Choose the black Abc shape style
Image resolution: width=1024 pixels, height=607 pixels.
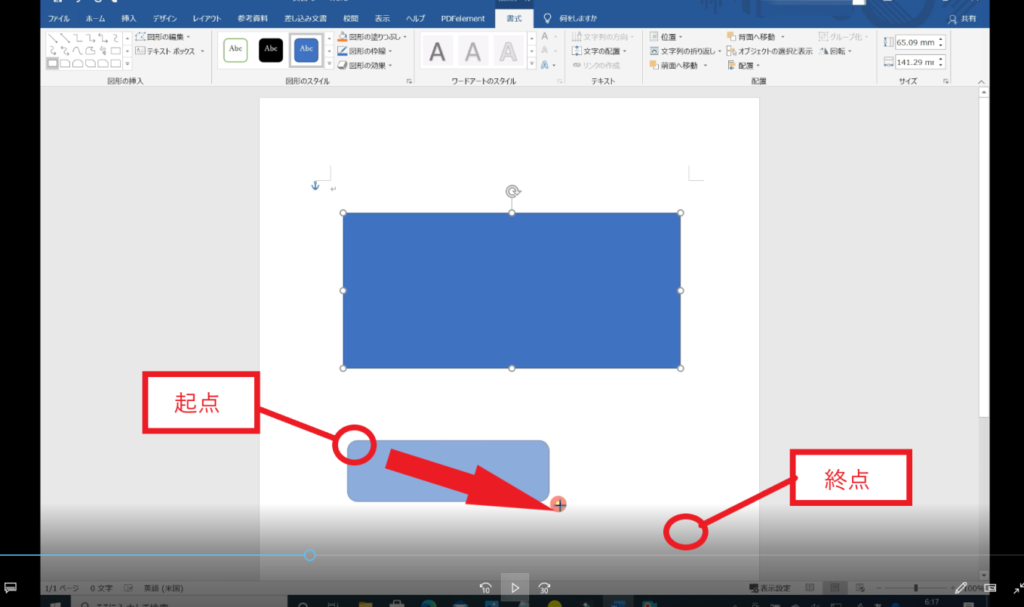click(271, 49)
